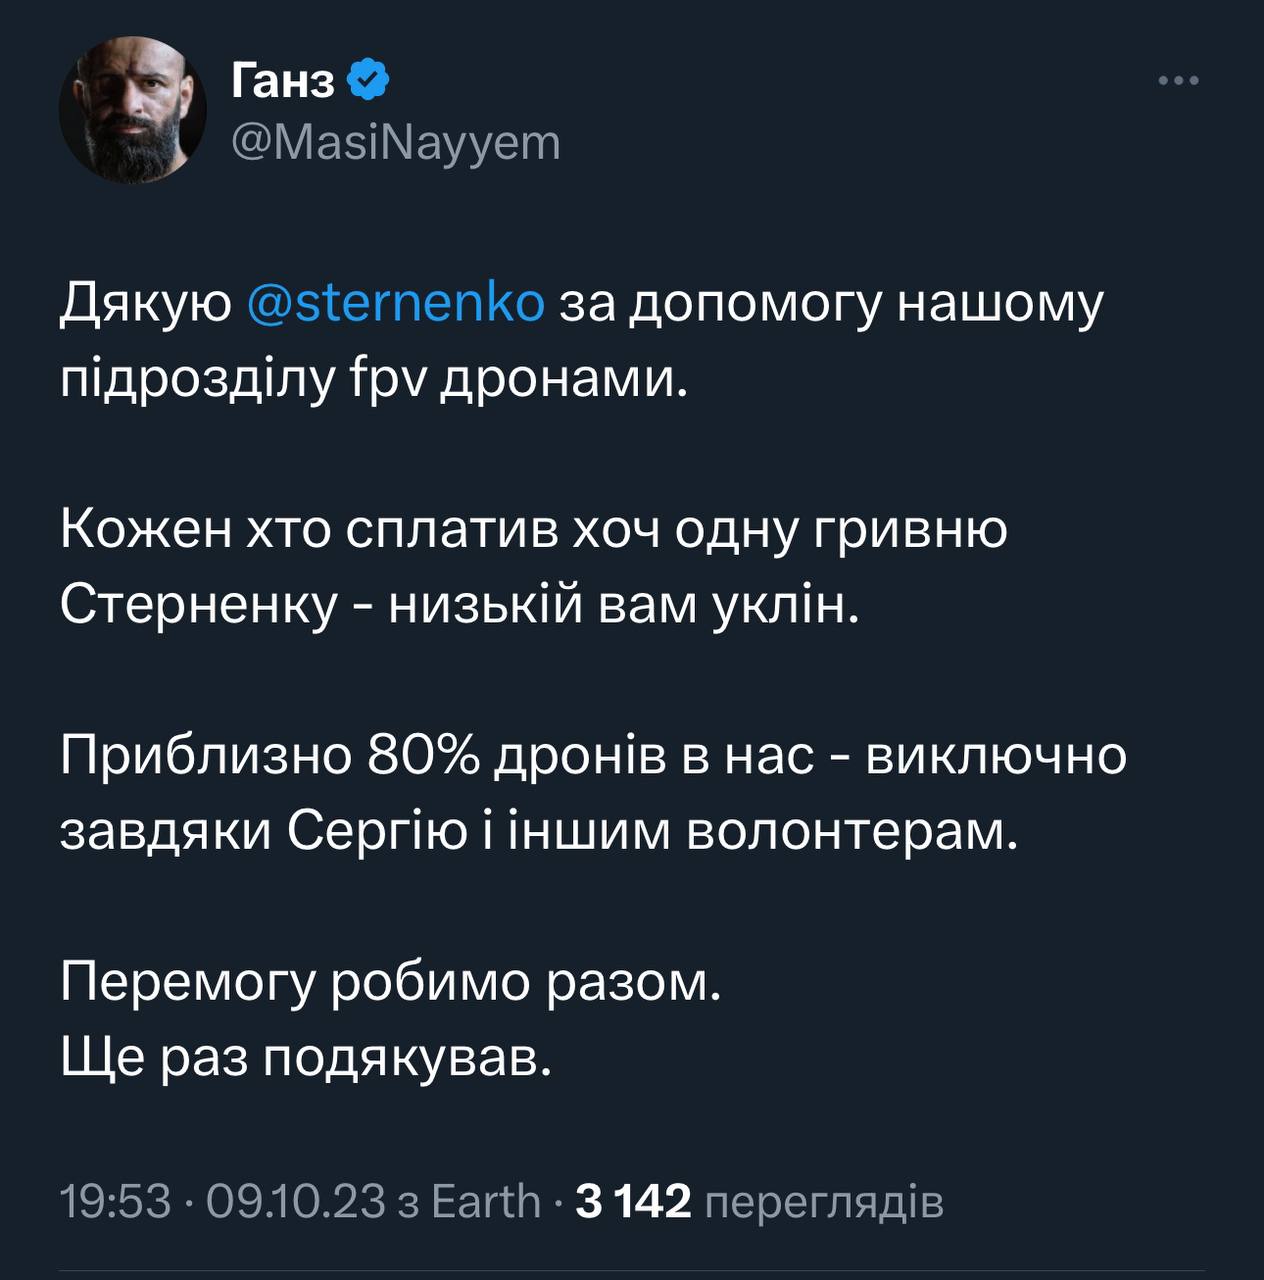Click the 19:53 post time

point(115,1201)
